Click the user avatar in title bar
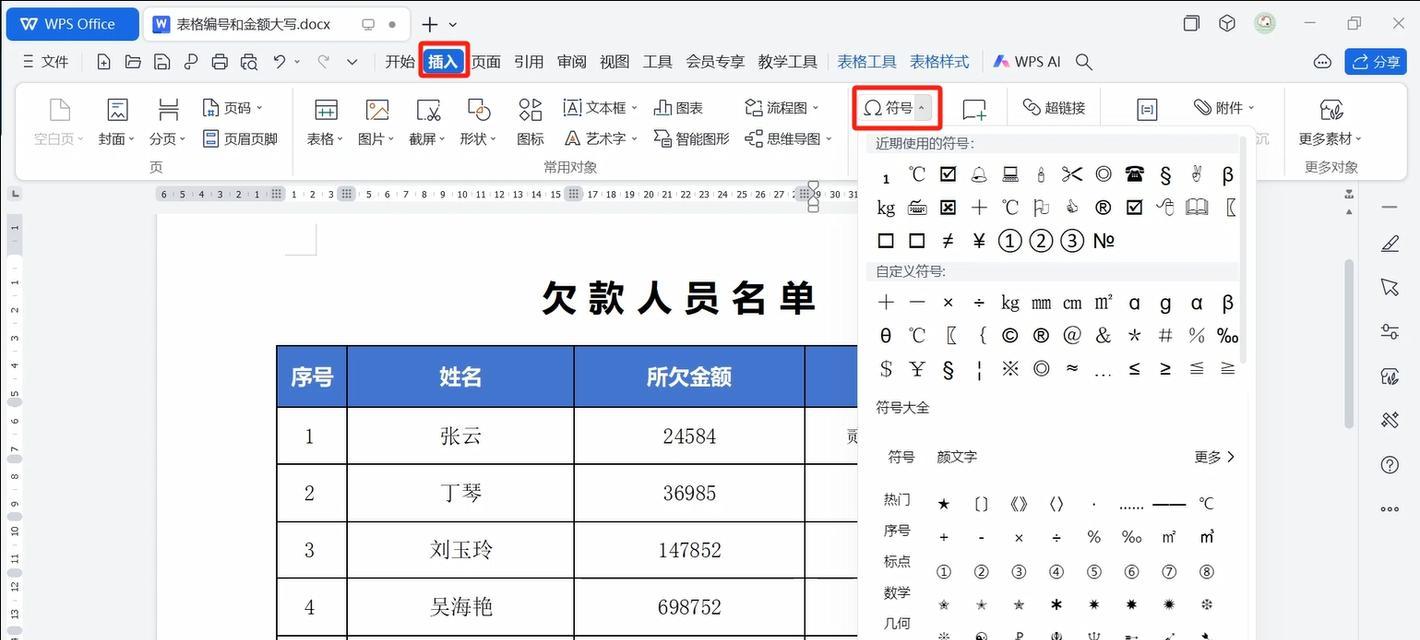The image size is (1420, 640). coord(1265,23)
